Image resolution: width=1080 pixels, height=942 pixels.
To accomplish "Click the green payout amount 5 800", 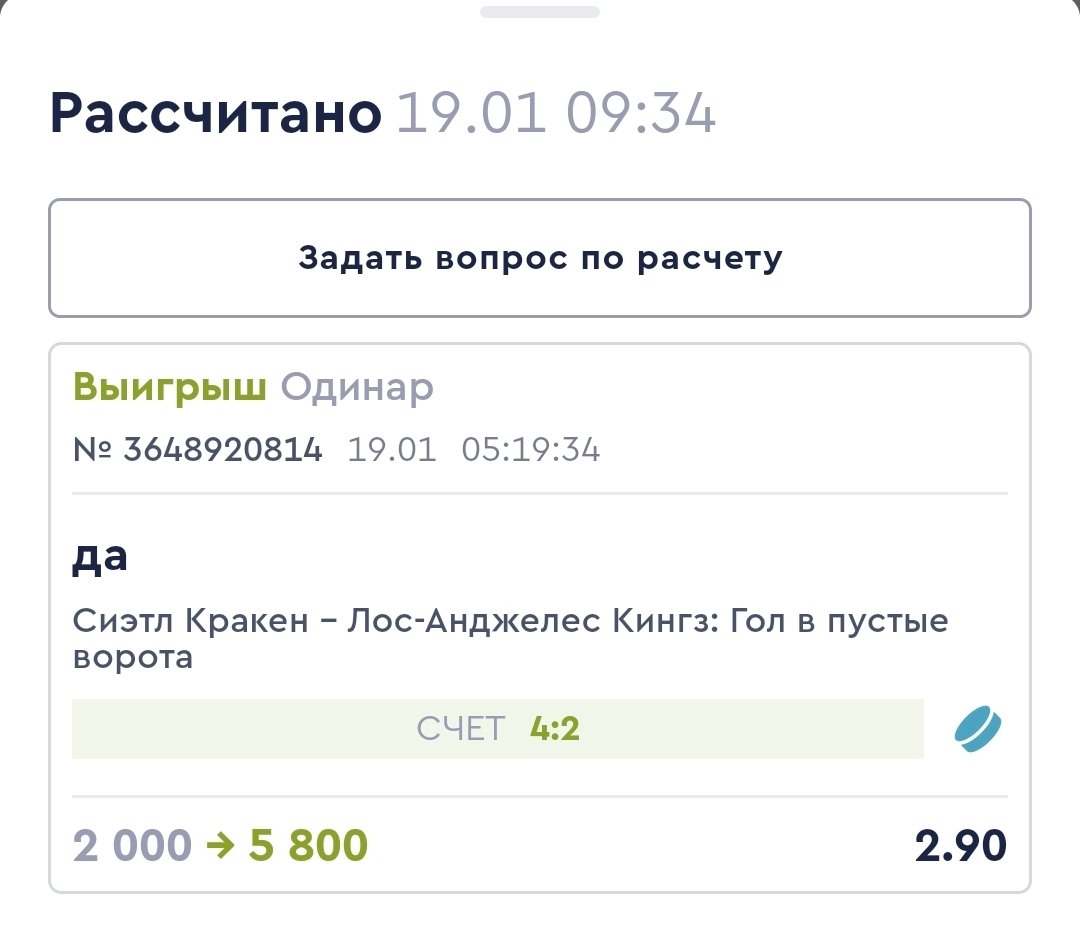I will point(308,846).
